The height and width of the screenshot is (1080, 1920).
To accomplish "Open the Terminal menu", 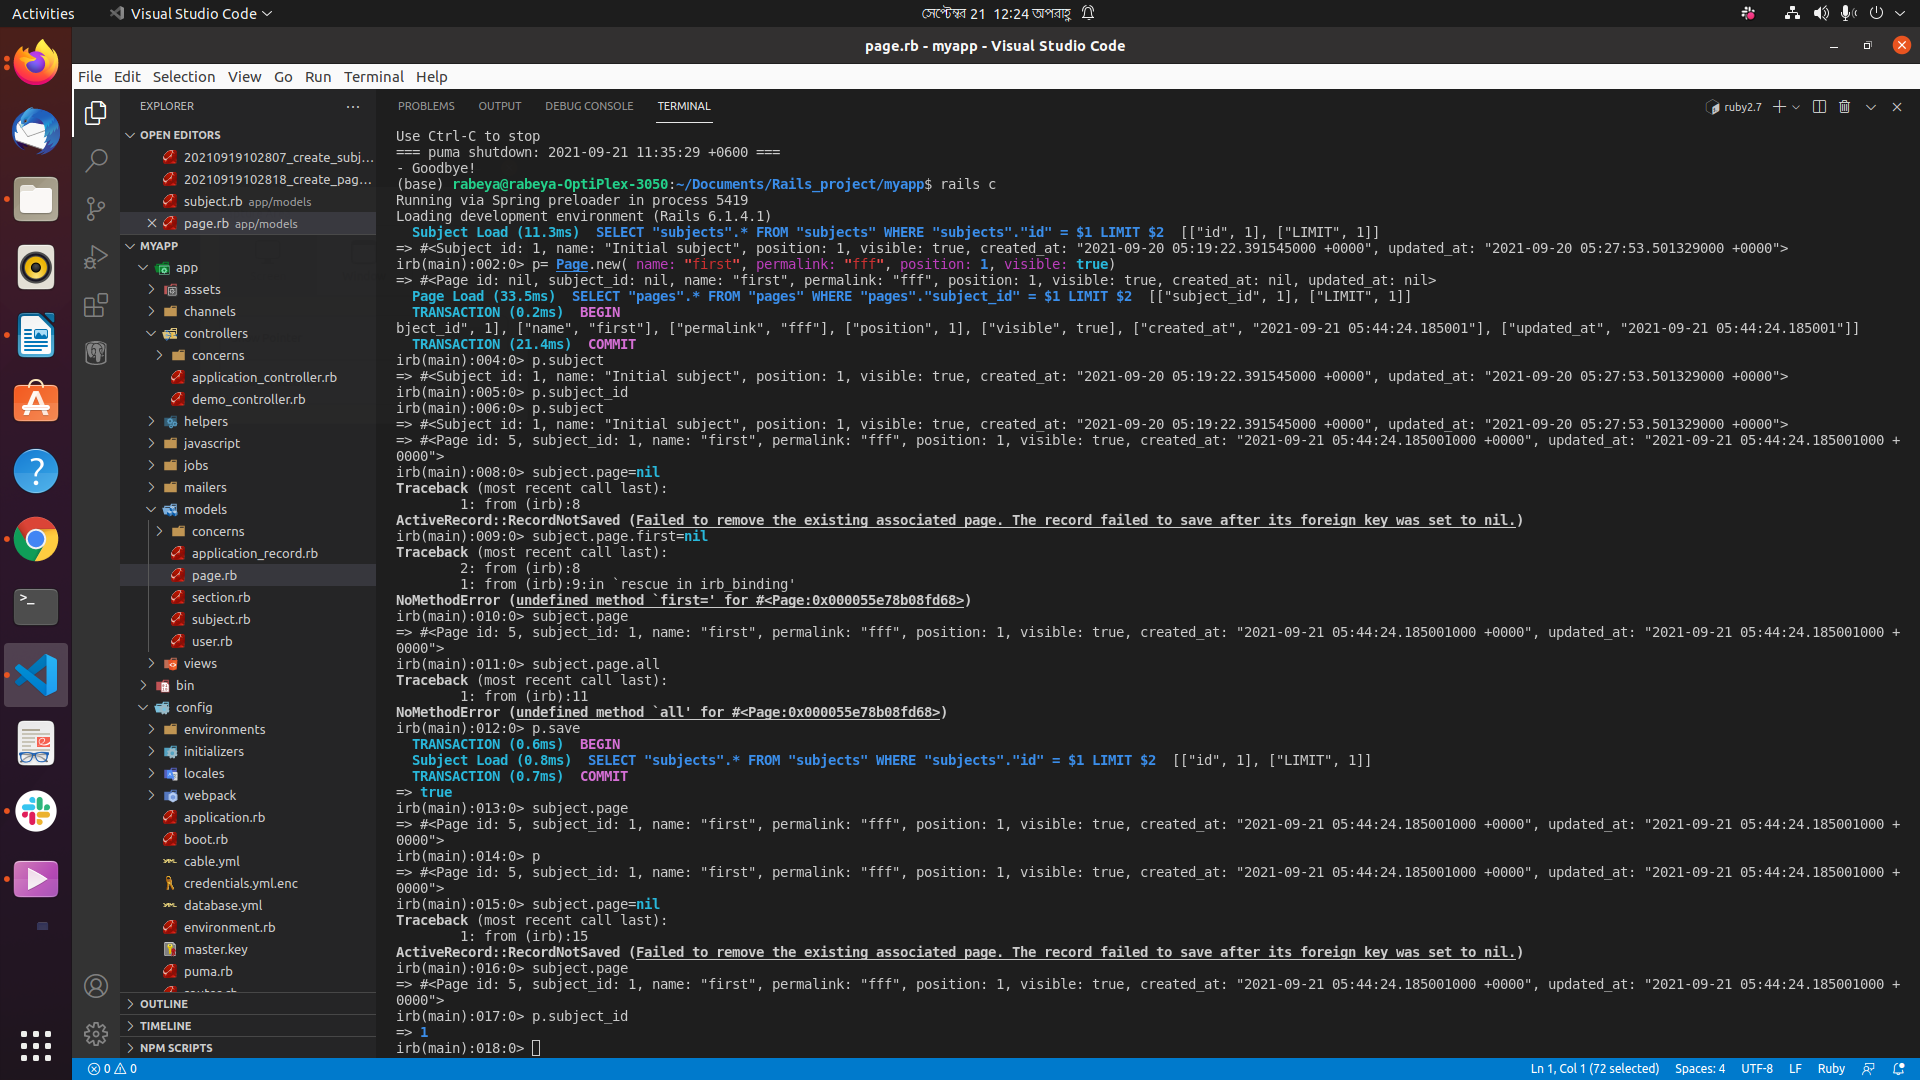I will [x=373, y=76].
